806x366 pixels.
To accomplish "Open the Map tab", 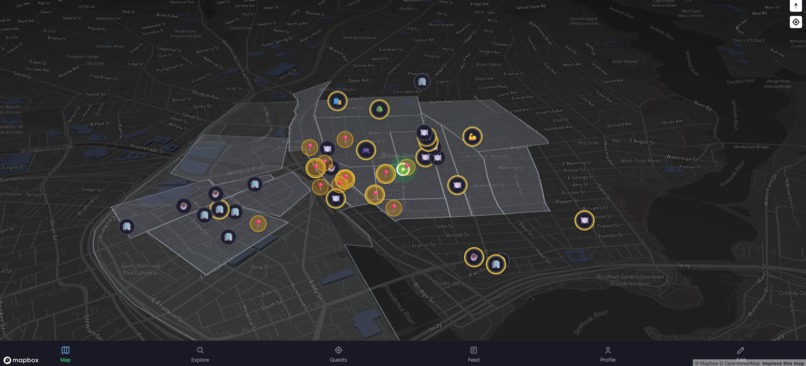I will pyautogui.click(x=65, y=354).
